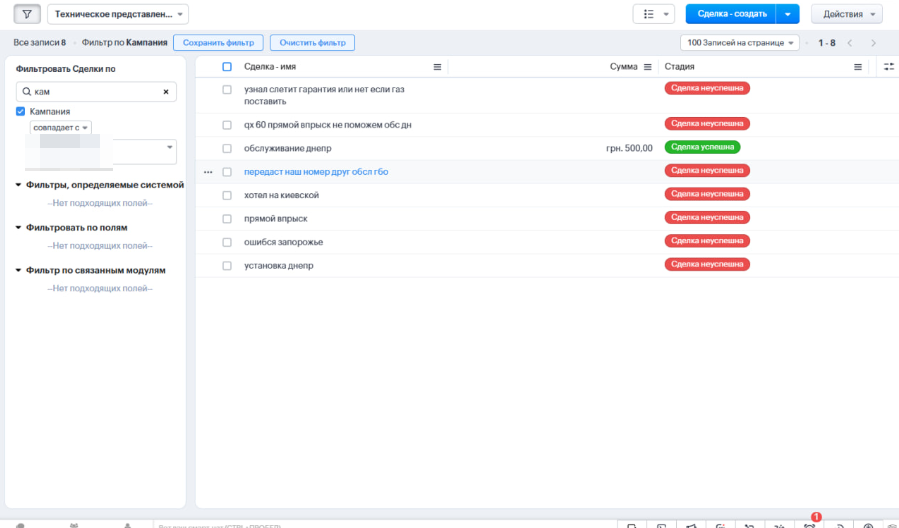Select checkbox for обслуживание днепр deal
The image size is (899, 528).
(227, 148)
